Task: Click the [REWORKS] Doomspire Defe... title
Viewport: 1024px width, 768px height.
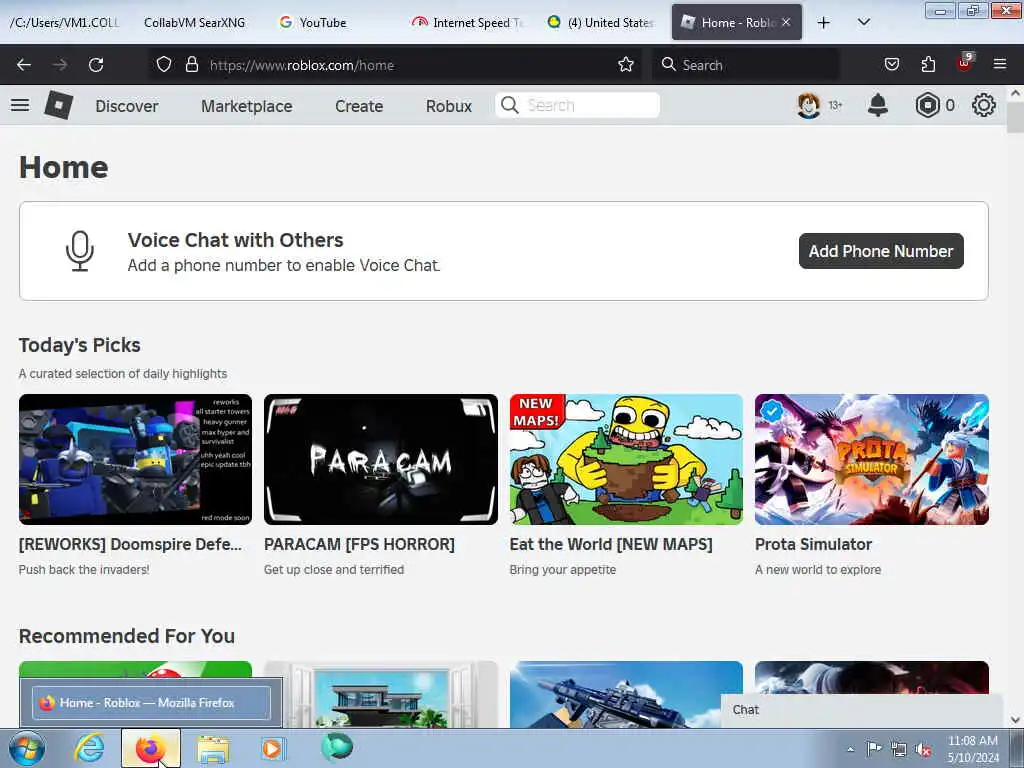Action: click(x=130, y=544)
